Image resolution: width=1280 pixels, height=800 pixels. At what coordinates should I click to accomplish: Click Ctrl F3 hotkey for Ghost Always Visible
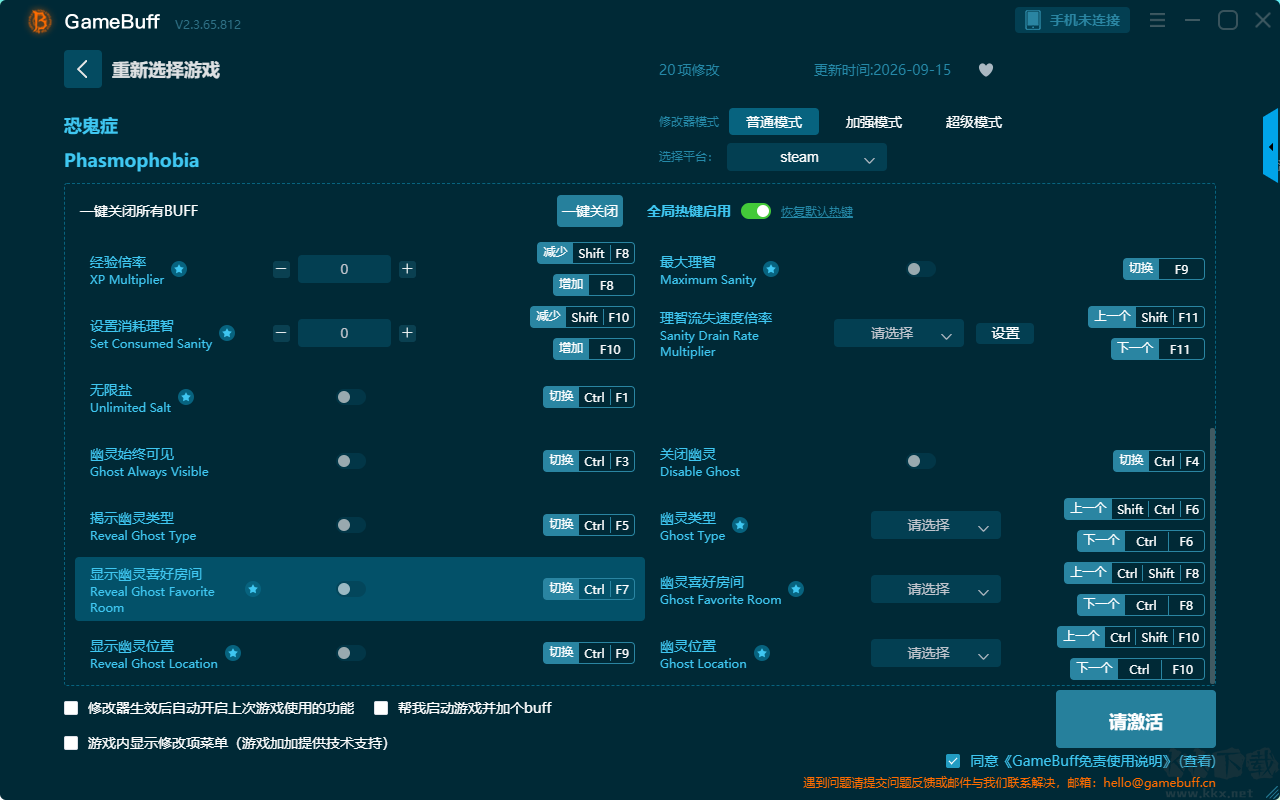tap(589, 461)
